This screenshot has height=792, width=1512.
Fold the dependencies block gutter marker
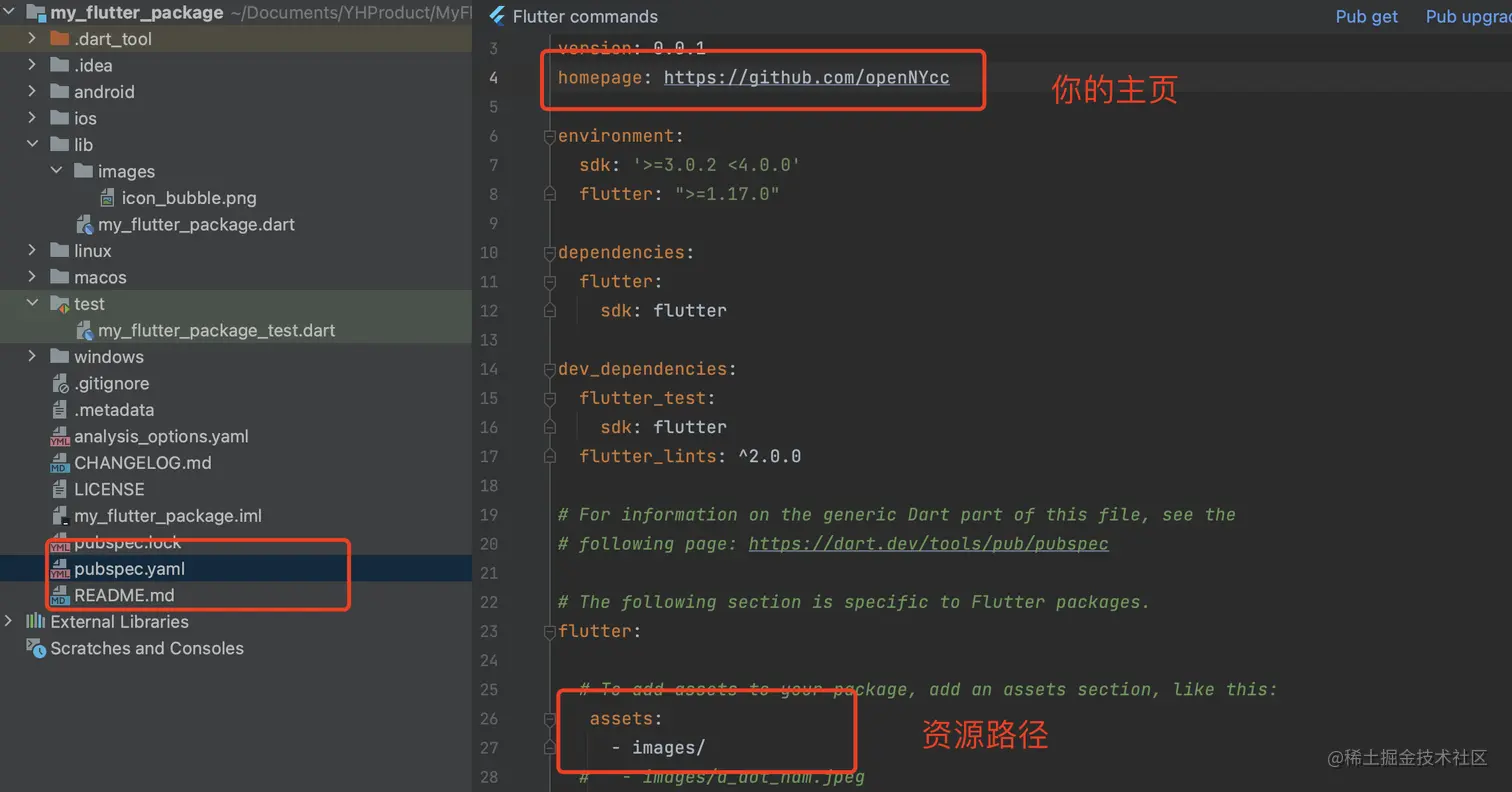549,252
